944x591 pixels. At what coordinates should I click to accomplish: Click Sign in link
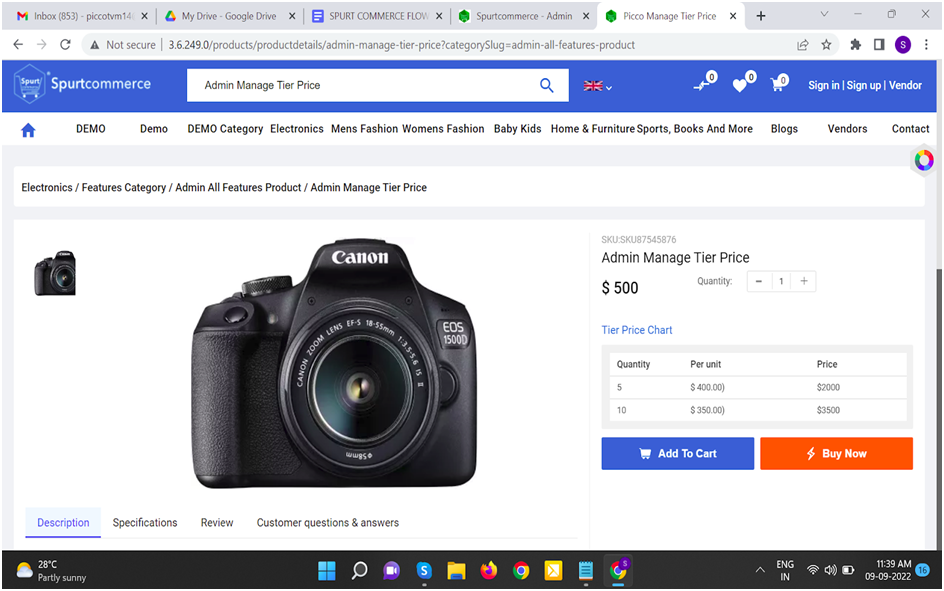pos(824,85)
